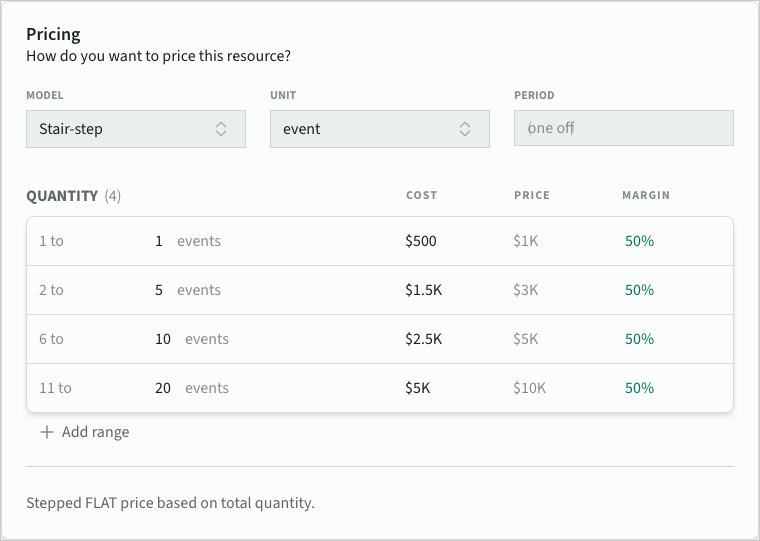Viewport: 760px width, 541px height.
Task: Edit the upper quantity 1 in first row
Action: tap(159, 241)
